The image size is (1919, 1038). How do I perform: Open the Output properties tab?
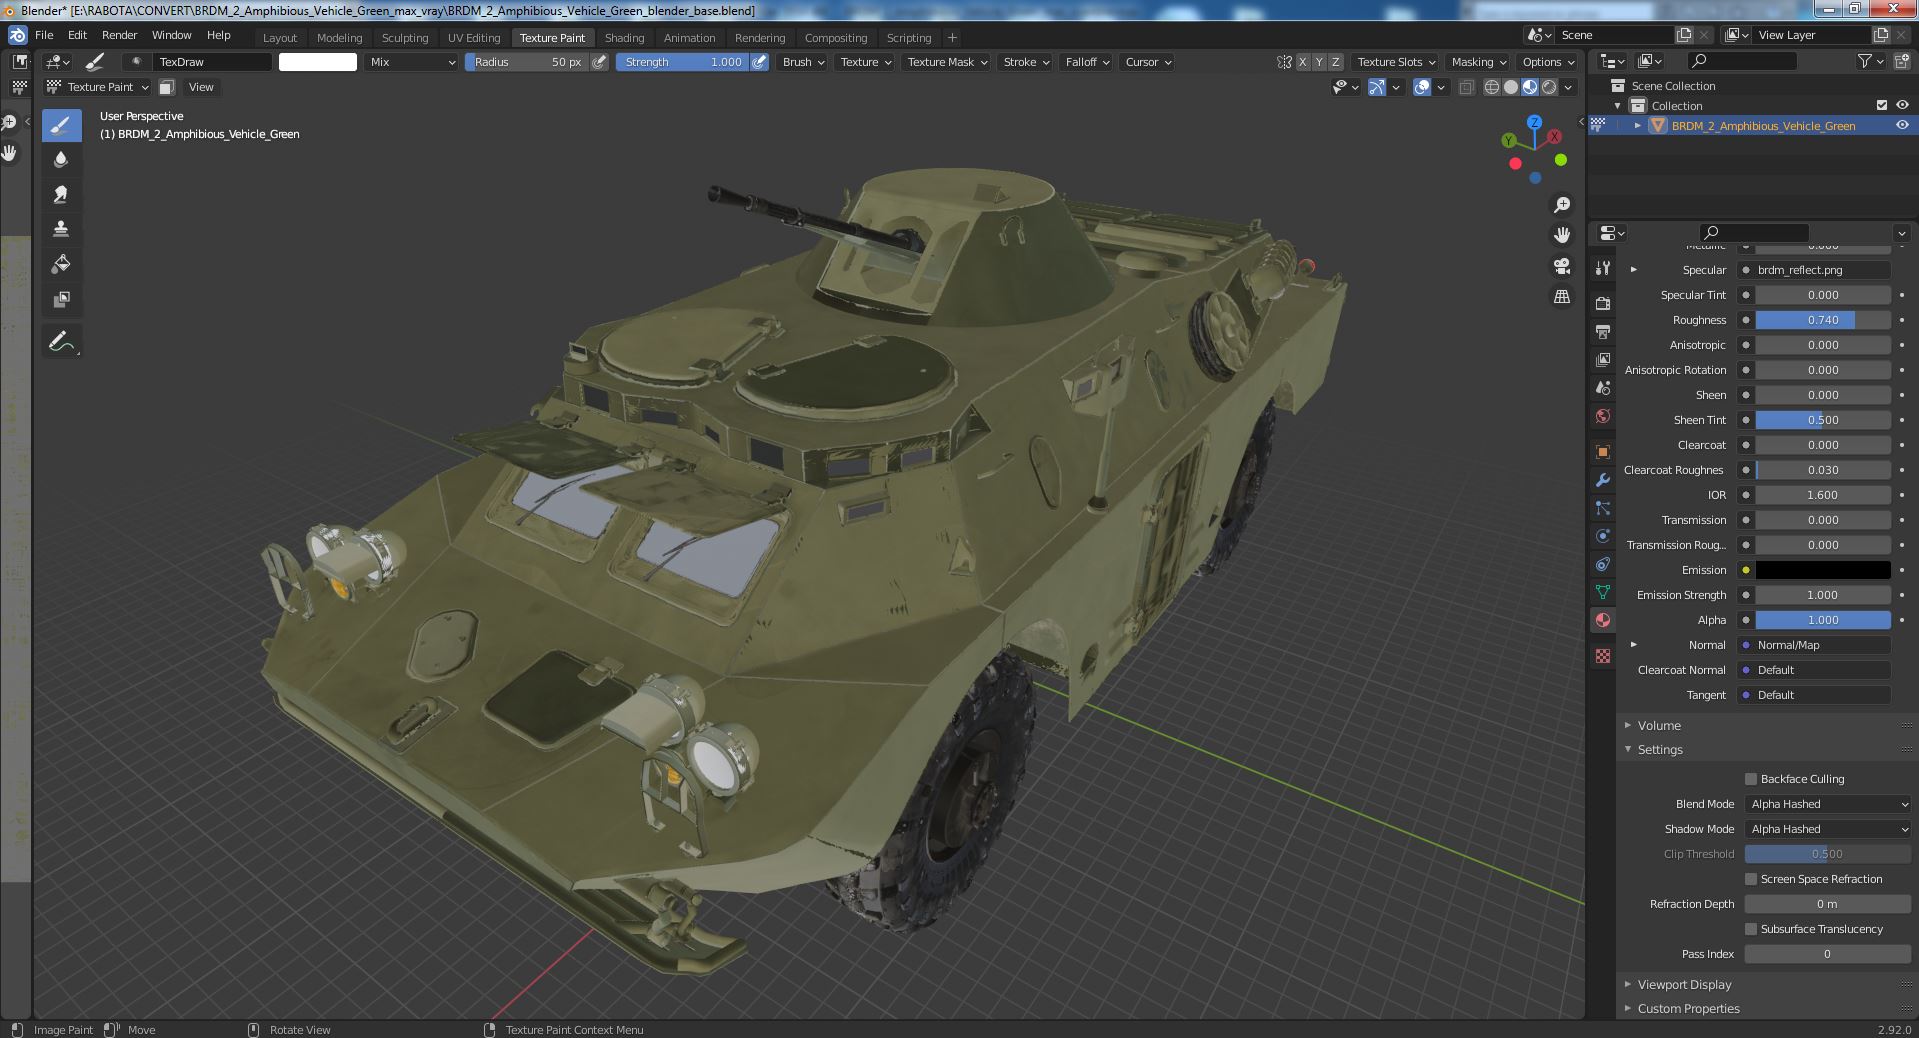(1603, 331)
